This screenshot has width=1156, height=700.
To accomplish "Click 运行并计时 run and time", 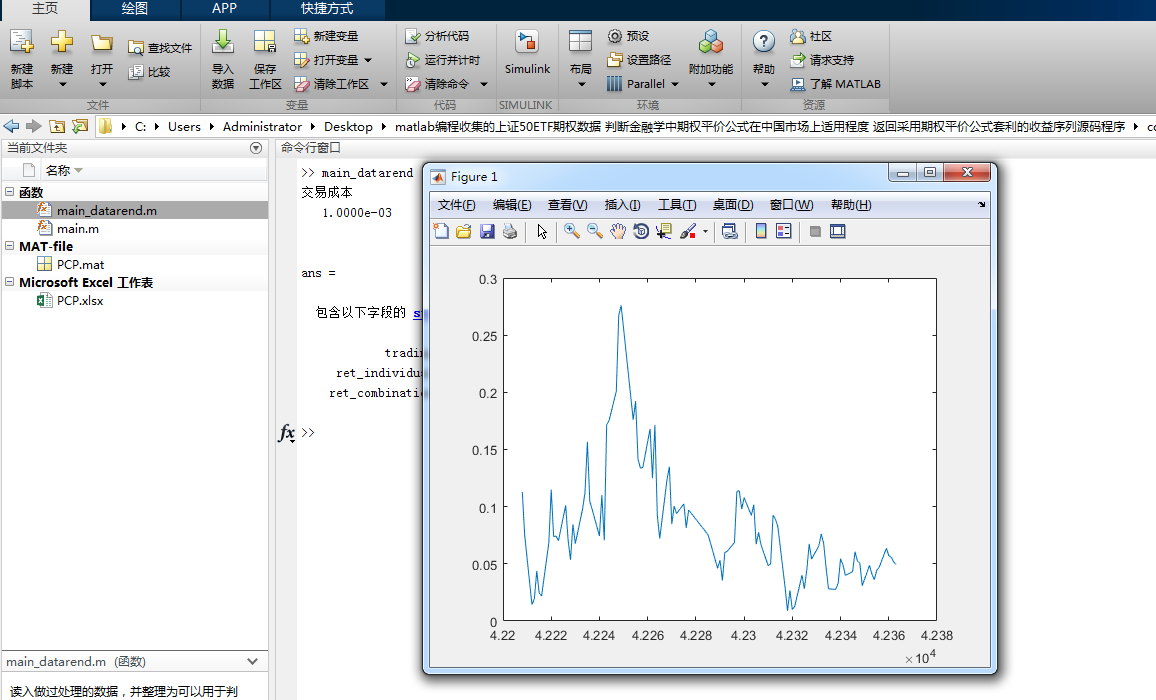I will (x=443, y=60).
